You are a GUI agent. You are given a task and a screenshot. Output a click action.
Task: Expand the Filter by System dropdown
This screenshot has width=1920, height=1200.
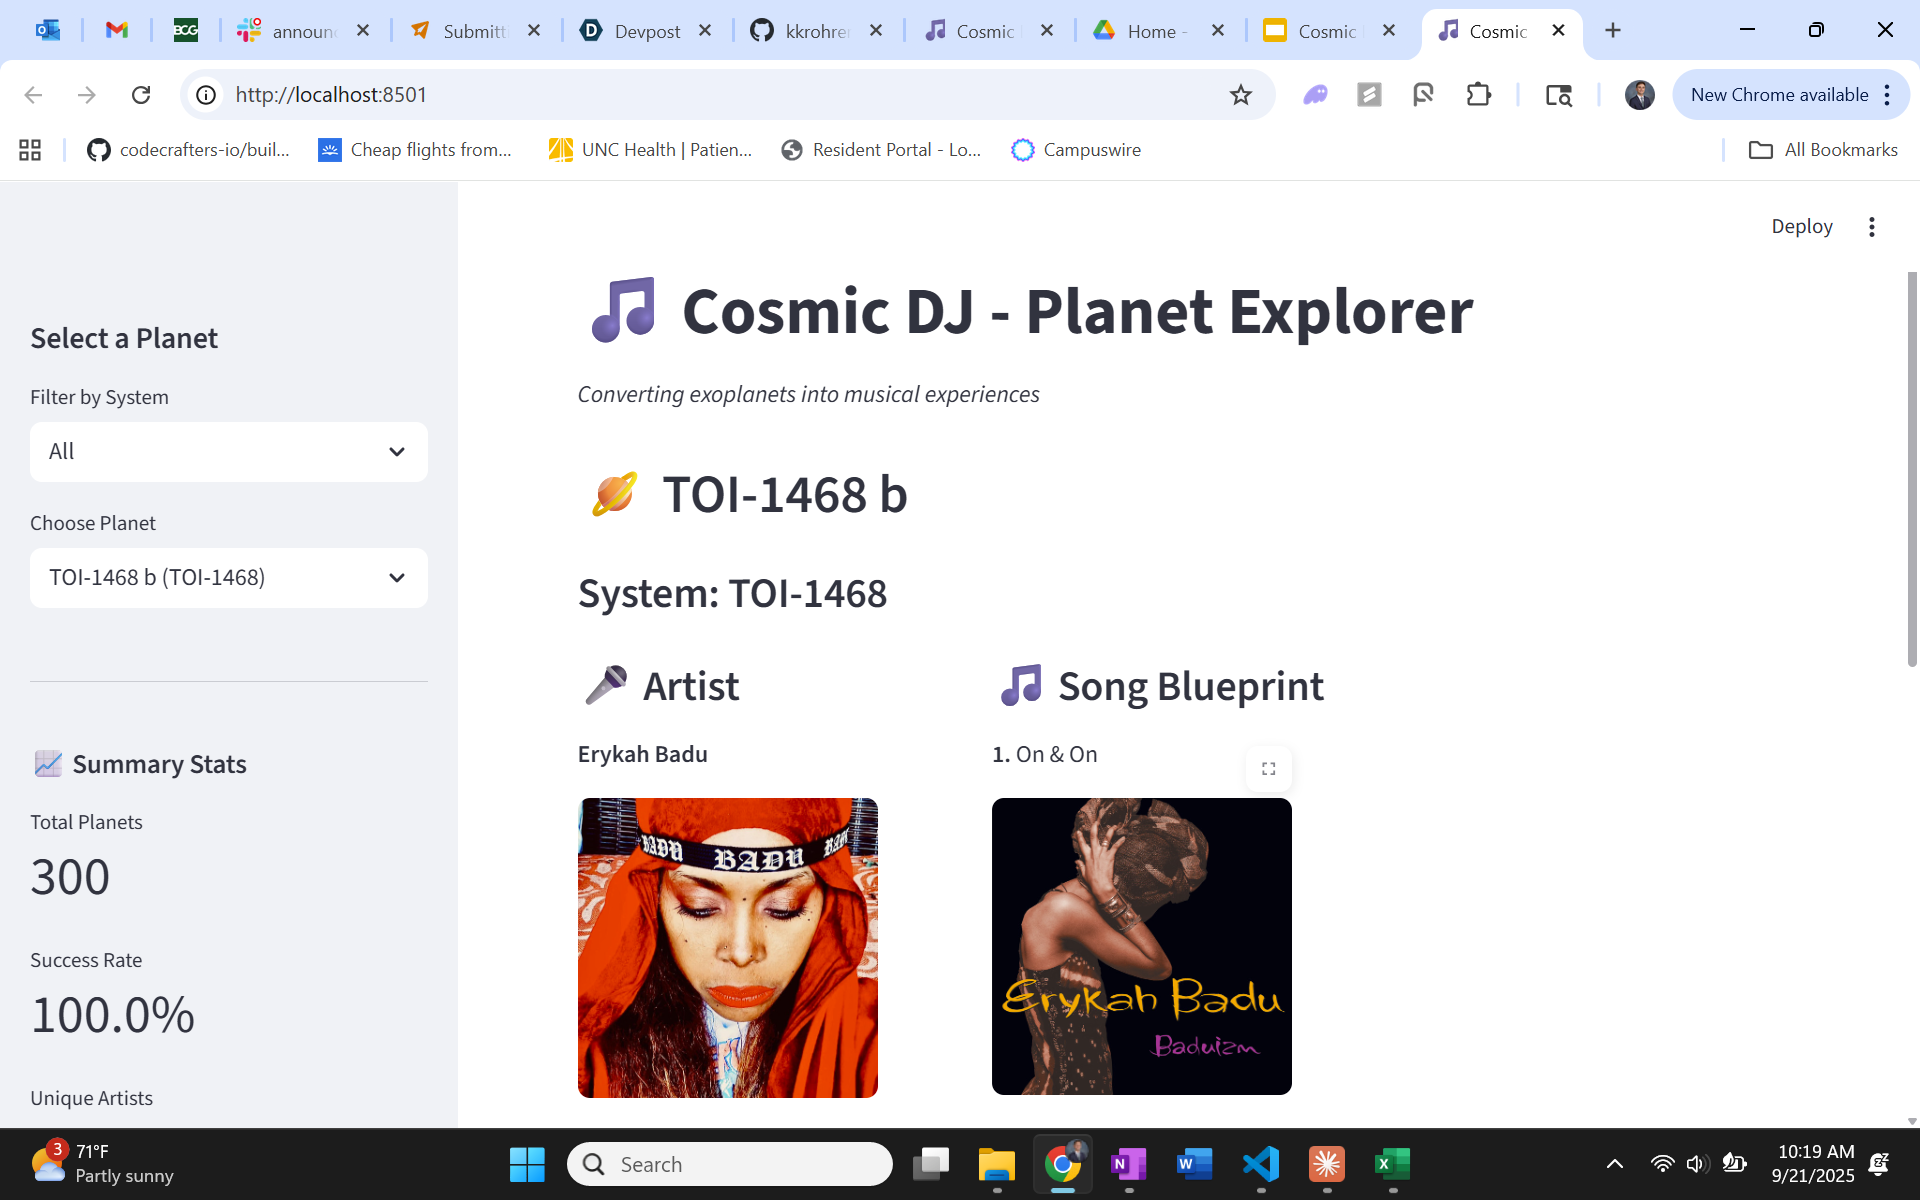[x=229, y=452]
